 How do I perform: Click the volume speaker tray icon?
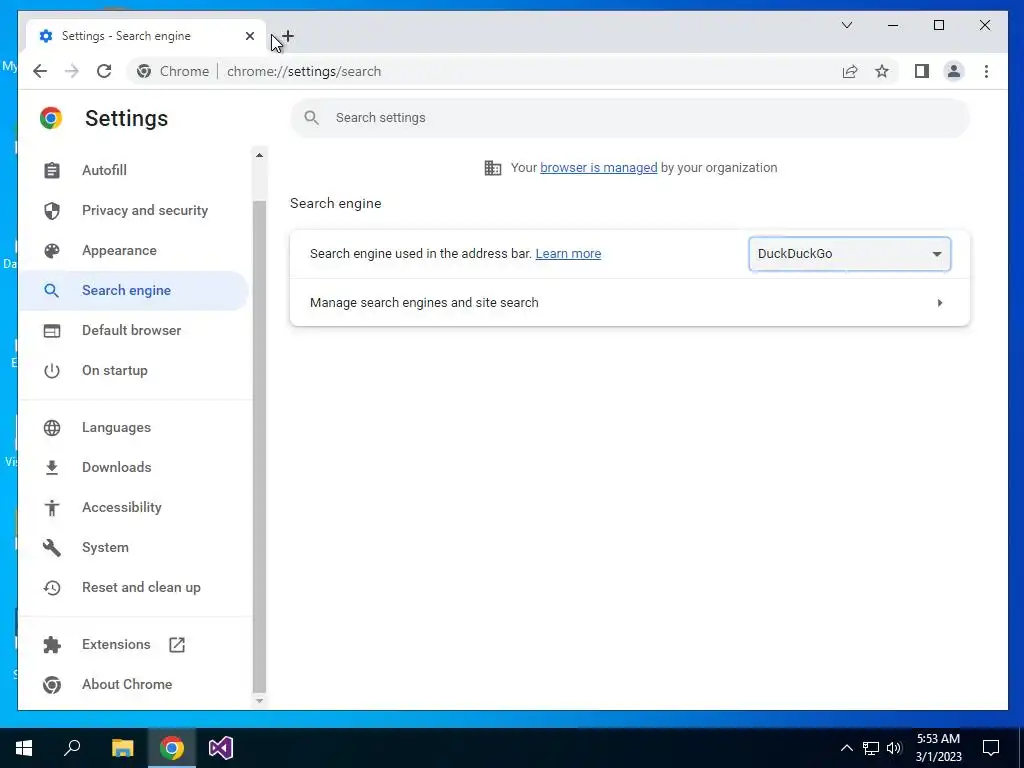click(894, 748)
